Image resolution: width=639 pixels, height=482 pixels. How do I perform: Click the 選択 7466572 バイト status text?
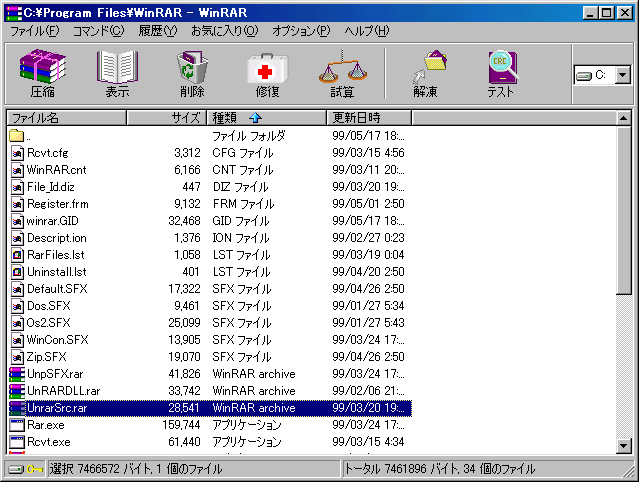coord(136,469)
